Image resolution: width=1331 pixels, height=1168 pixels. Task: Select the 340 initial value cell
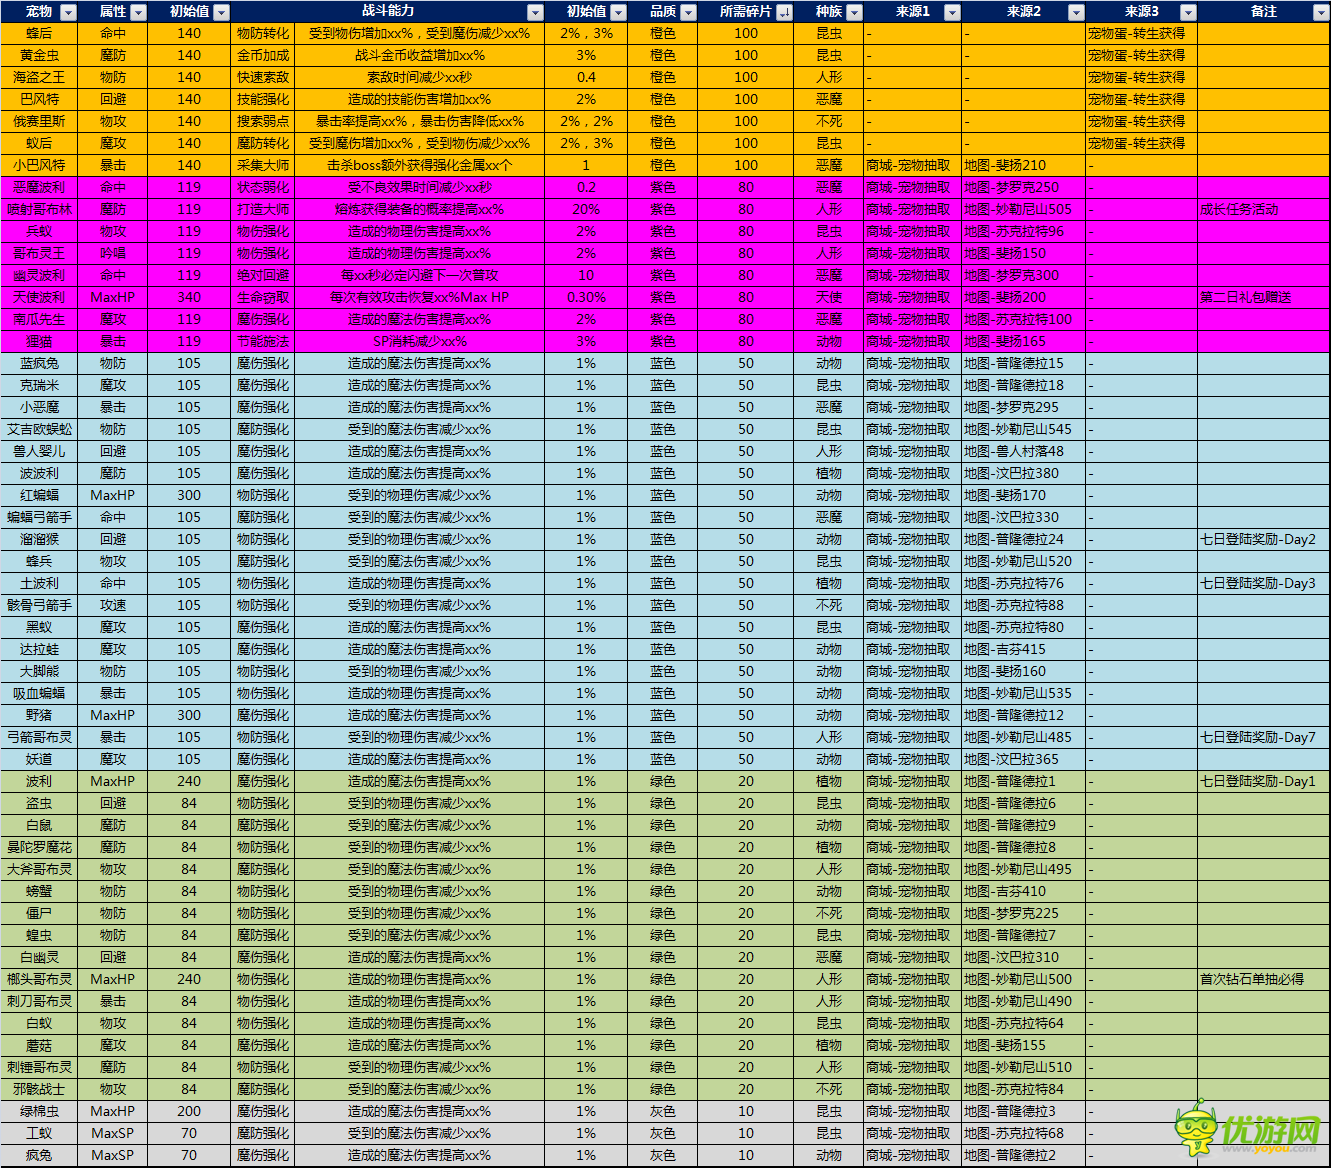pyautogui.click(x=189, y=297)
